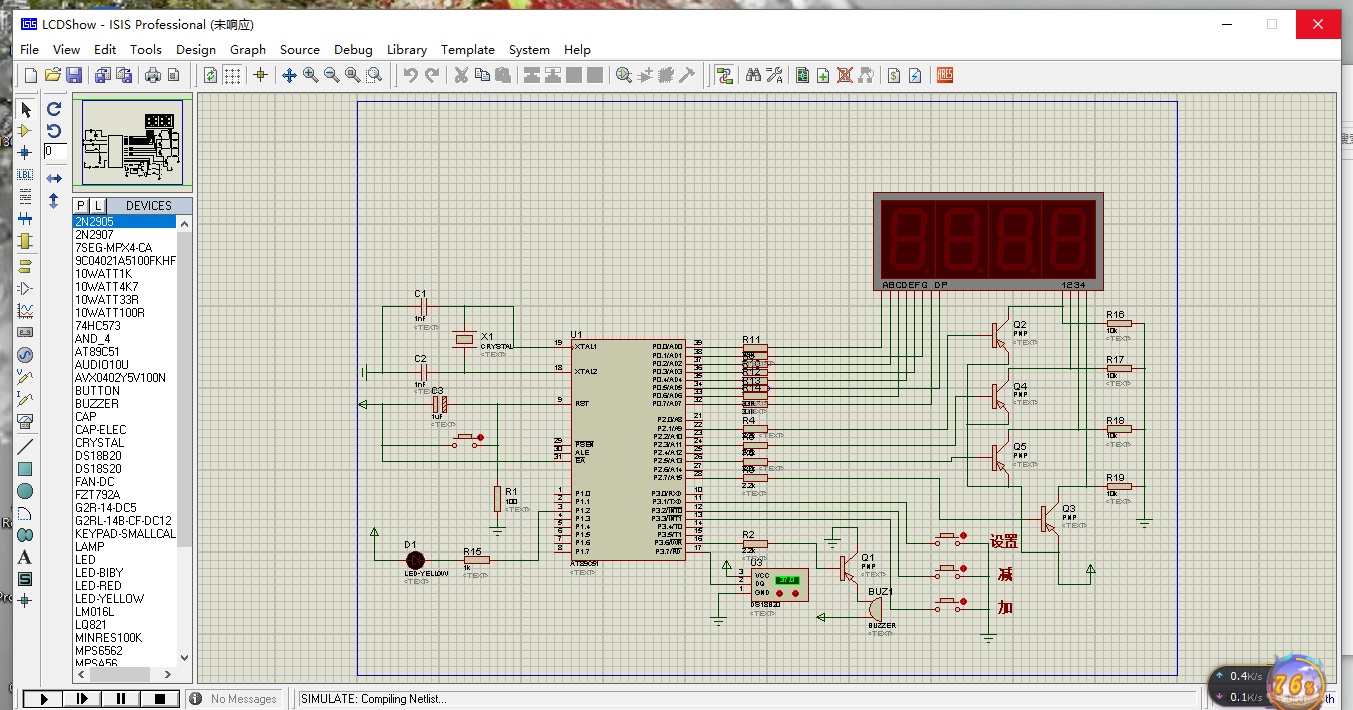Select the 2D line drawing tool
The width and height of the screenshot is (1353, 710).
tap(25, 446)
